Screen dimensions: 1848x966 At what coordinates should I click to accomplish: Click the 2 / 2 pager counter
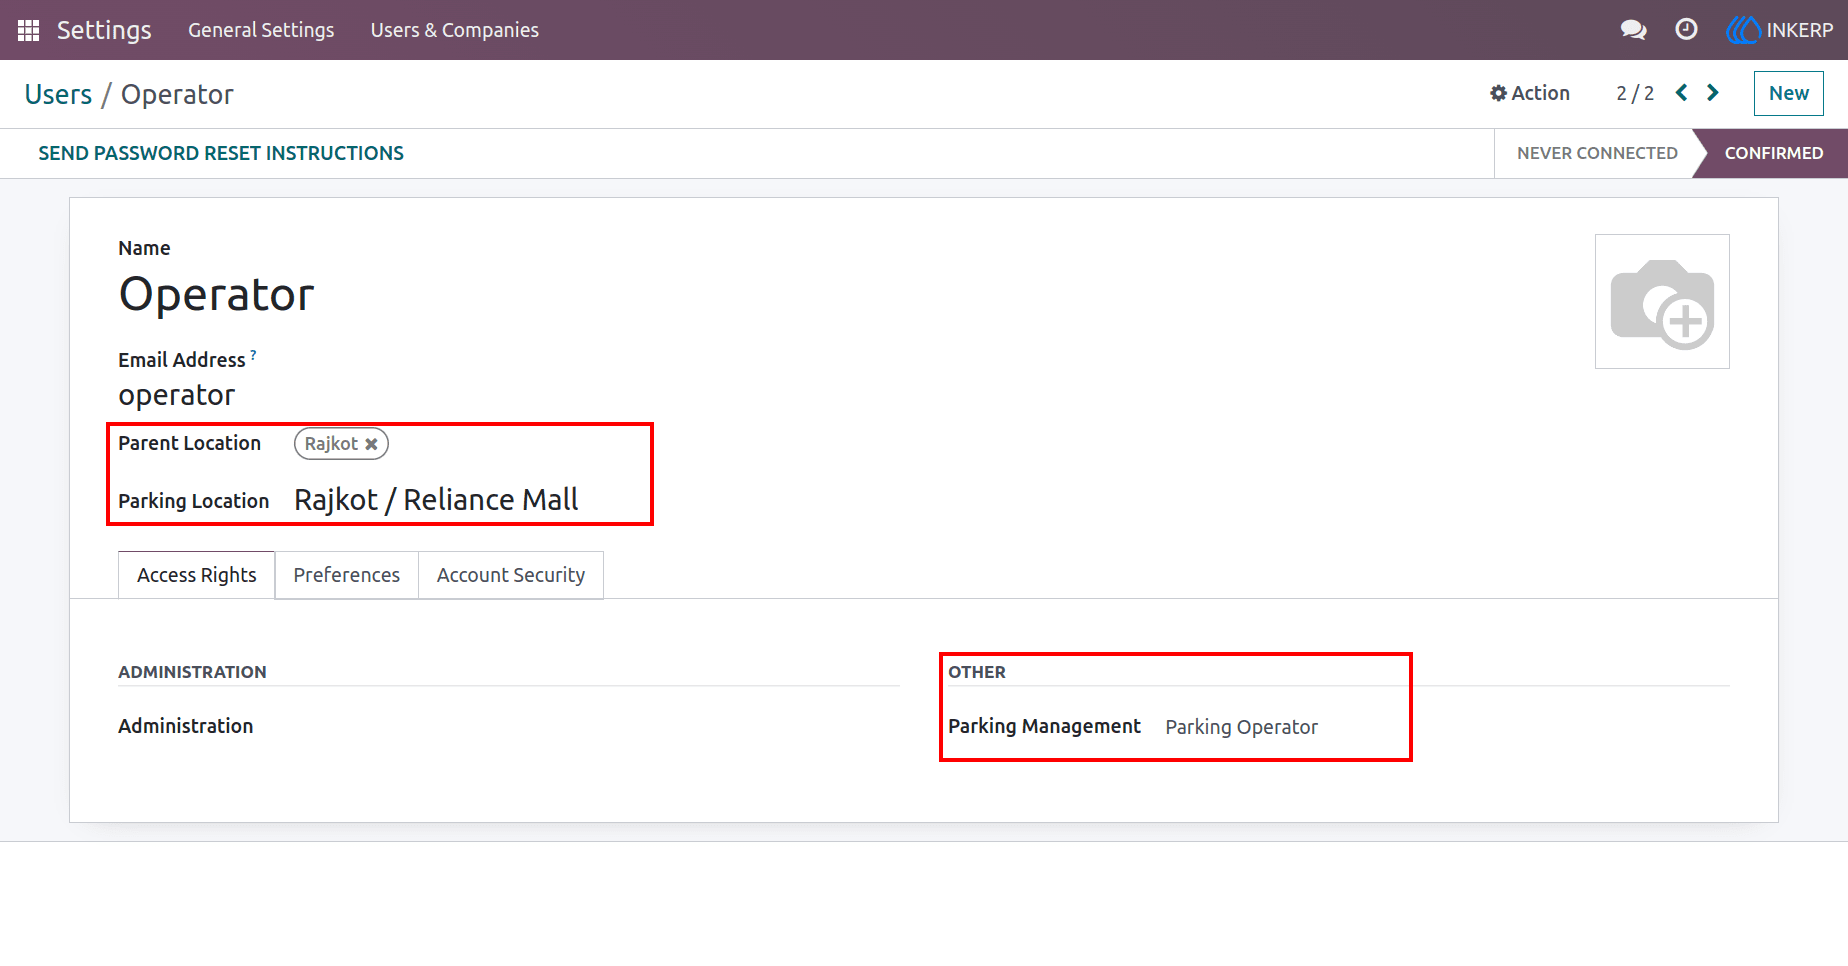[x=1635, y=93]
